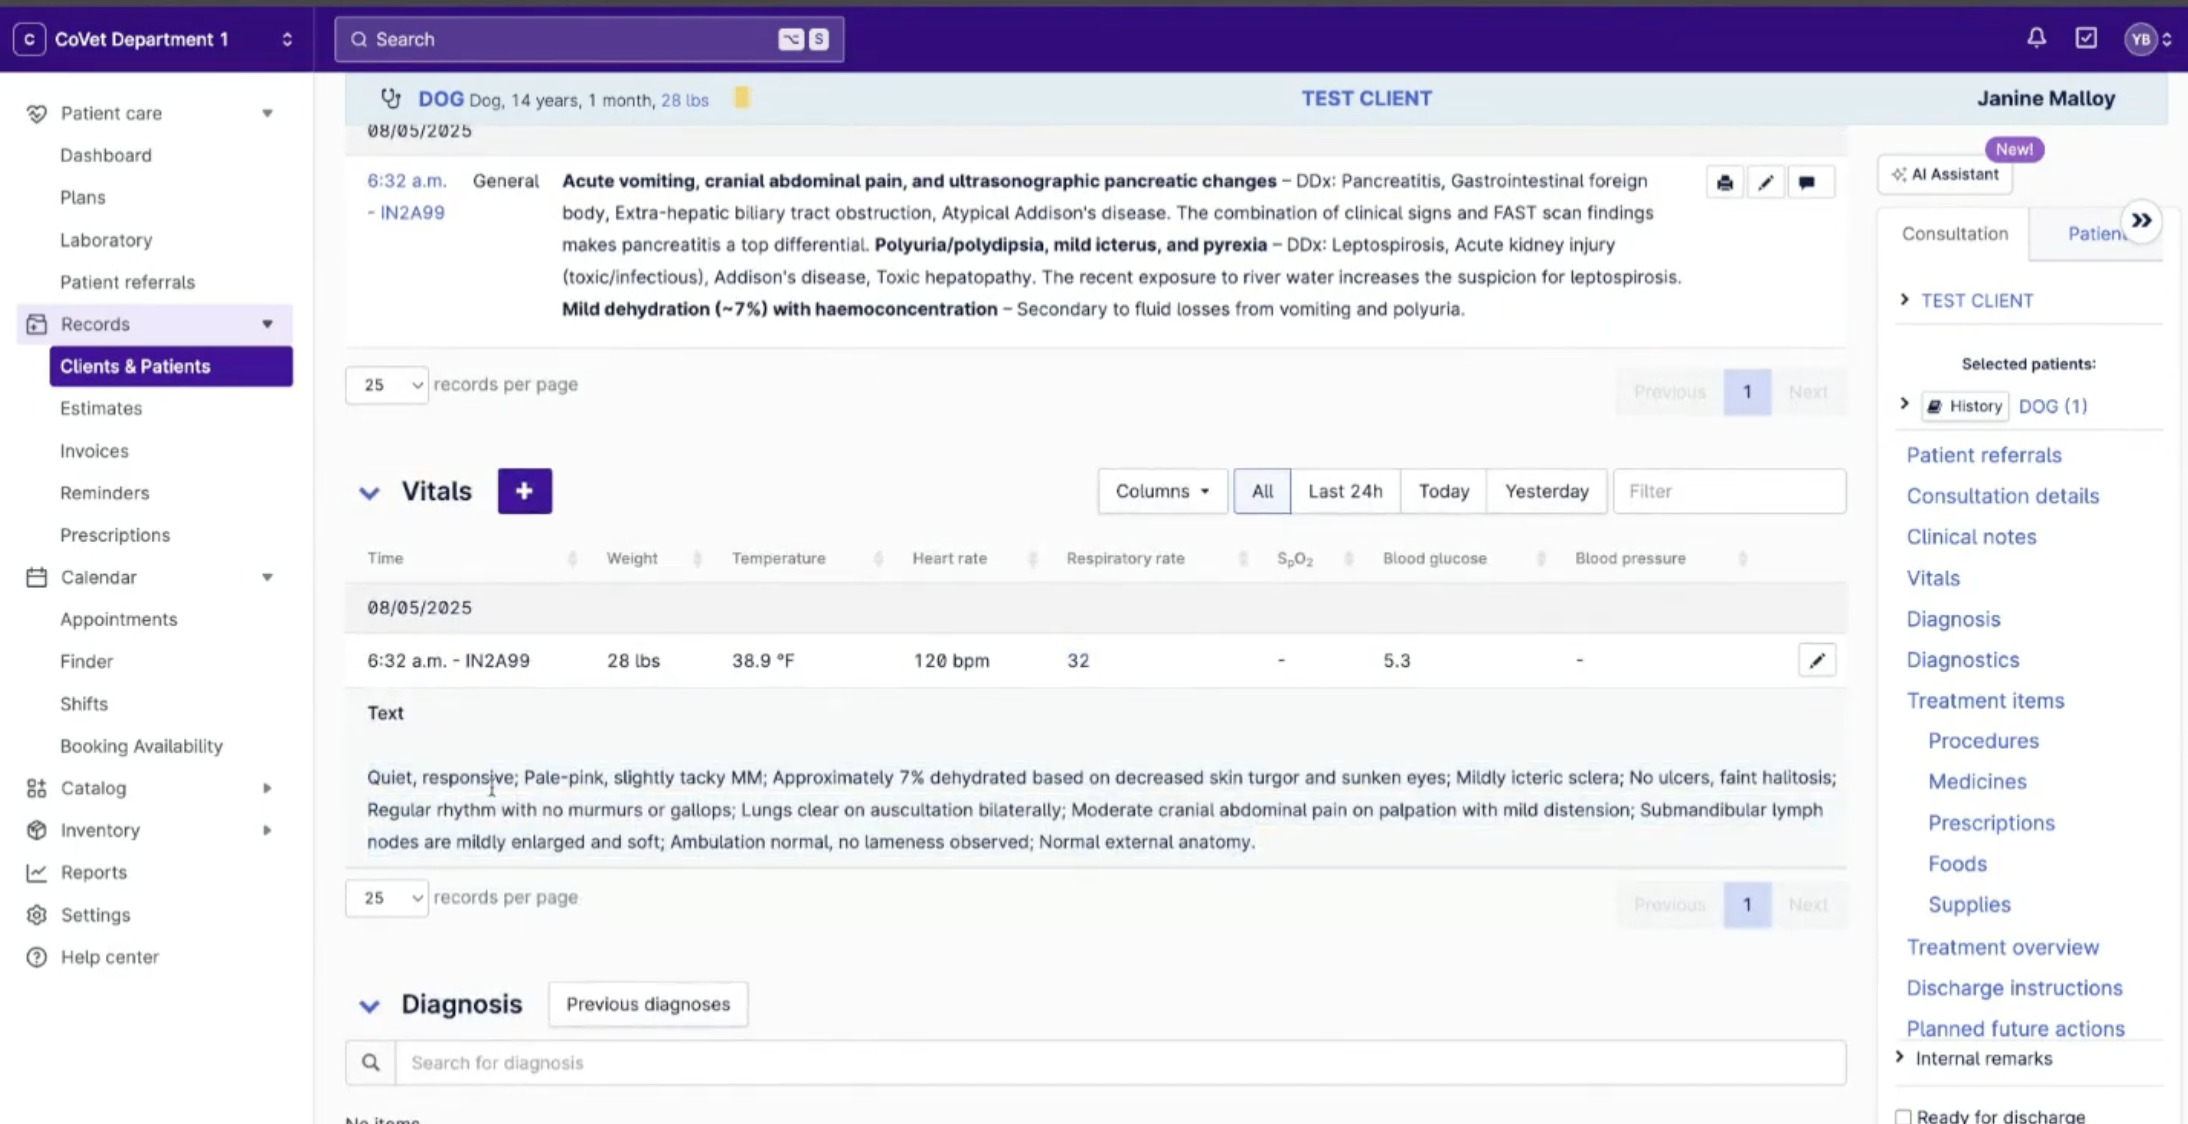Click Previous diagnoses button
Viewport: 2188px width, 1124px height.
coord(648,1004)
